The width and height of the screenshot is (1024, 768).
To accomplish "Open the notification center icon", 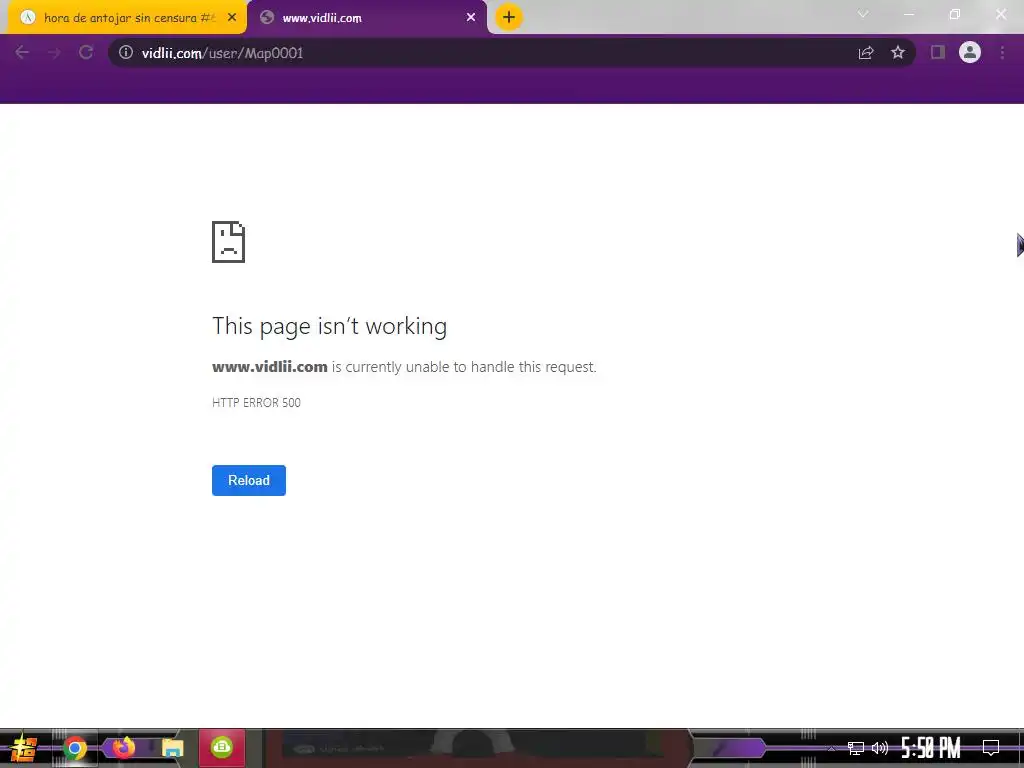I will pyautogui.click(x=991, y=748).
